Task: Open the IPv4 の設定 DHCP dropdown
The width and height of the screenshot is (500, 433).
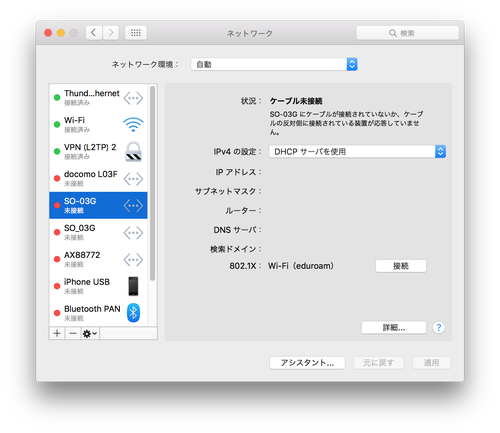Action: click(357, 152)
